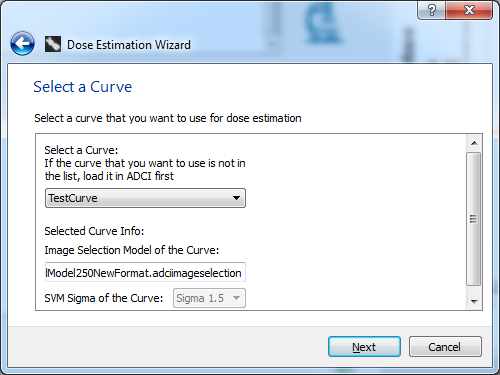Expand the curve list via its black arrow

coord(236,198)
